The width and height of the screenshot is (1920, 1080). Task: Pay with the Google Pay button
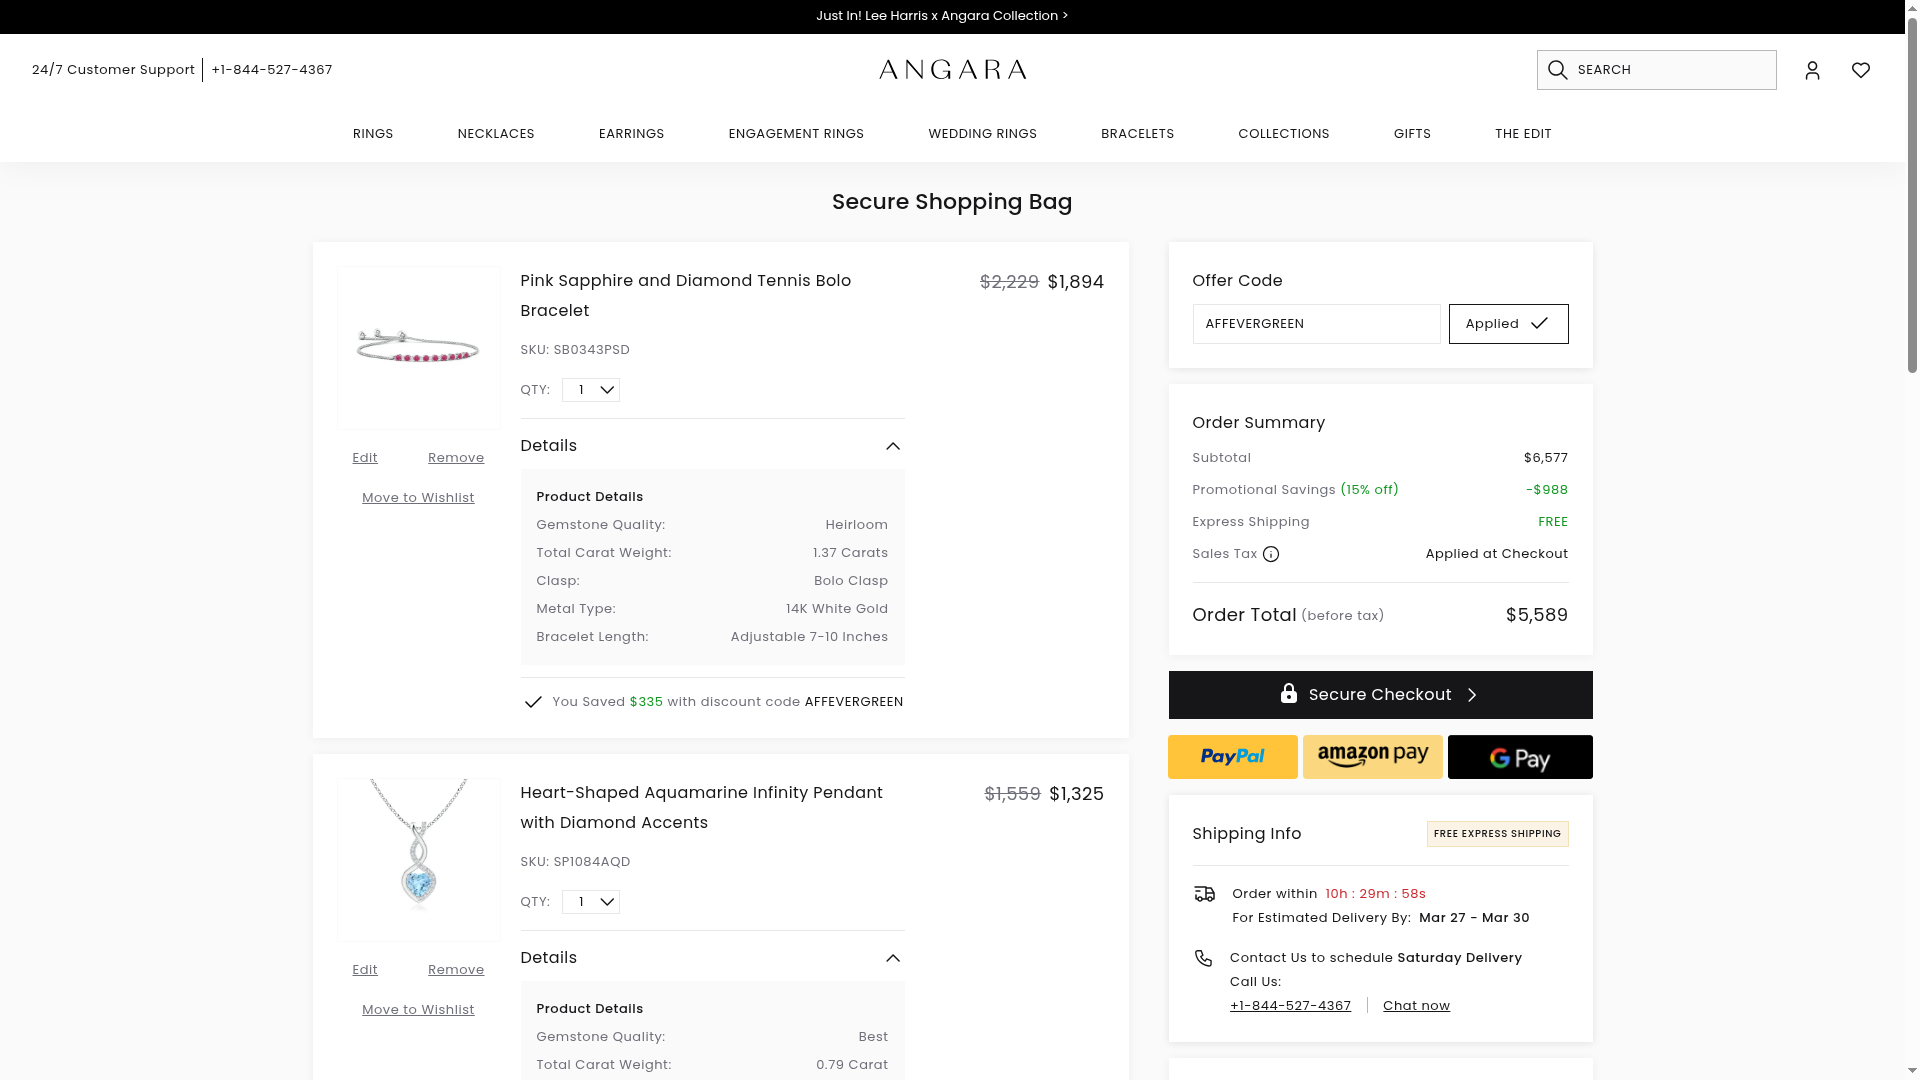coord(1519,757)
